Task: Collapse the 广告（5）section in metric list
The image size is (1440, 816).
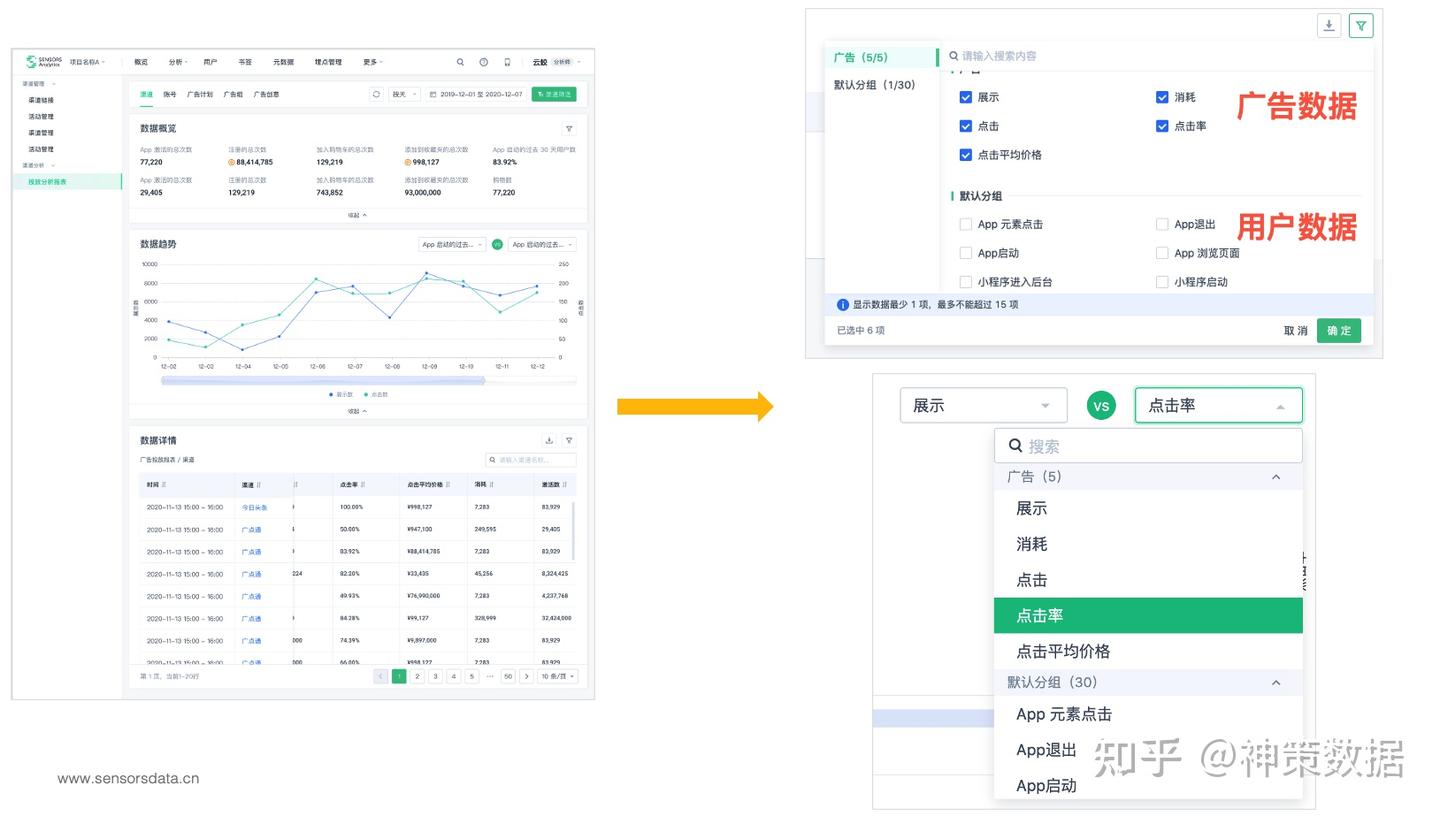Action: [x=1276, y=476]
